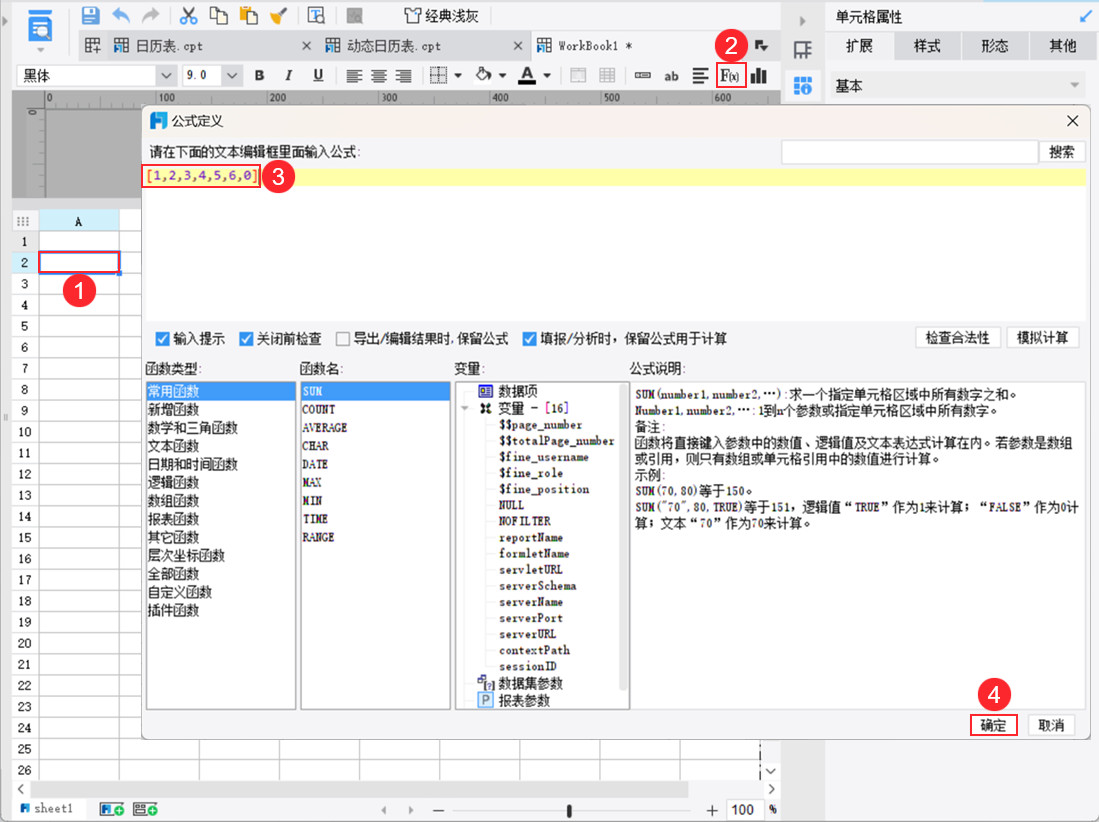
Task: Click the format painter brush icon
Action: [x=279, y=15]
